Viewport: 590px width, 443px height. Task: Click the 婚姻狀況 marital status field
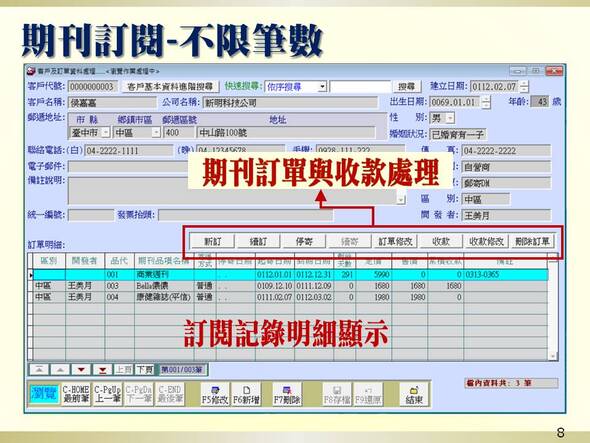point(458,134)
